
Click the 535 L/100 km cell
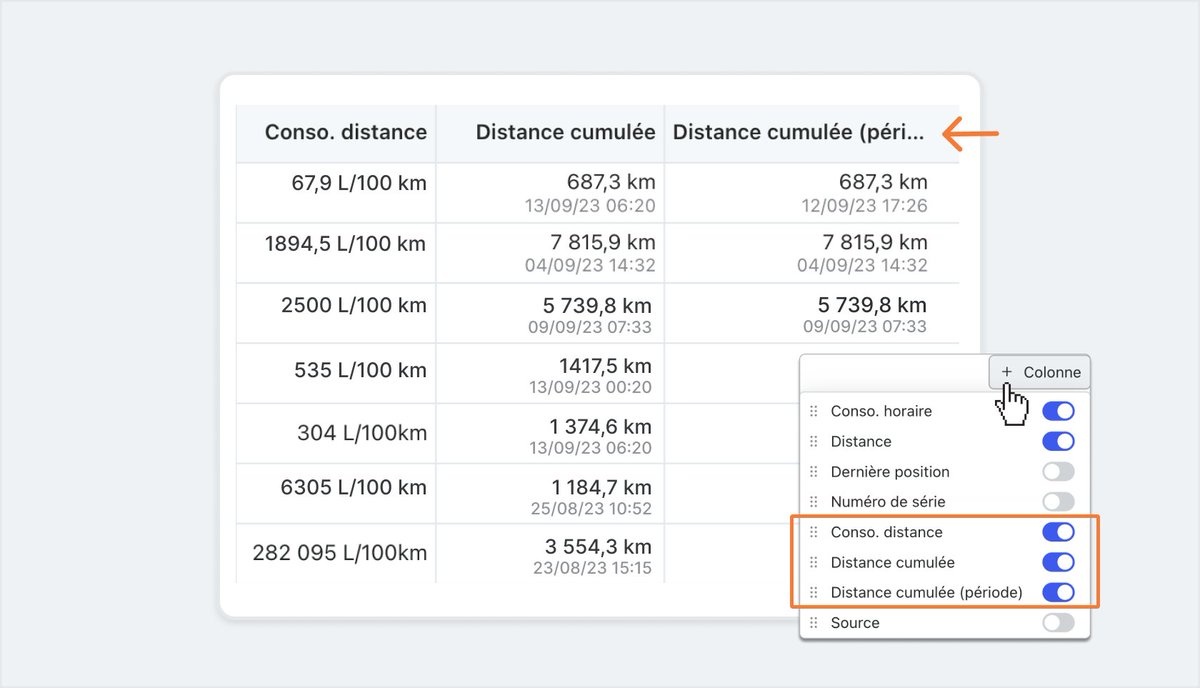(336, 373)
